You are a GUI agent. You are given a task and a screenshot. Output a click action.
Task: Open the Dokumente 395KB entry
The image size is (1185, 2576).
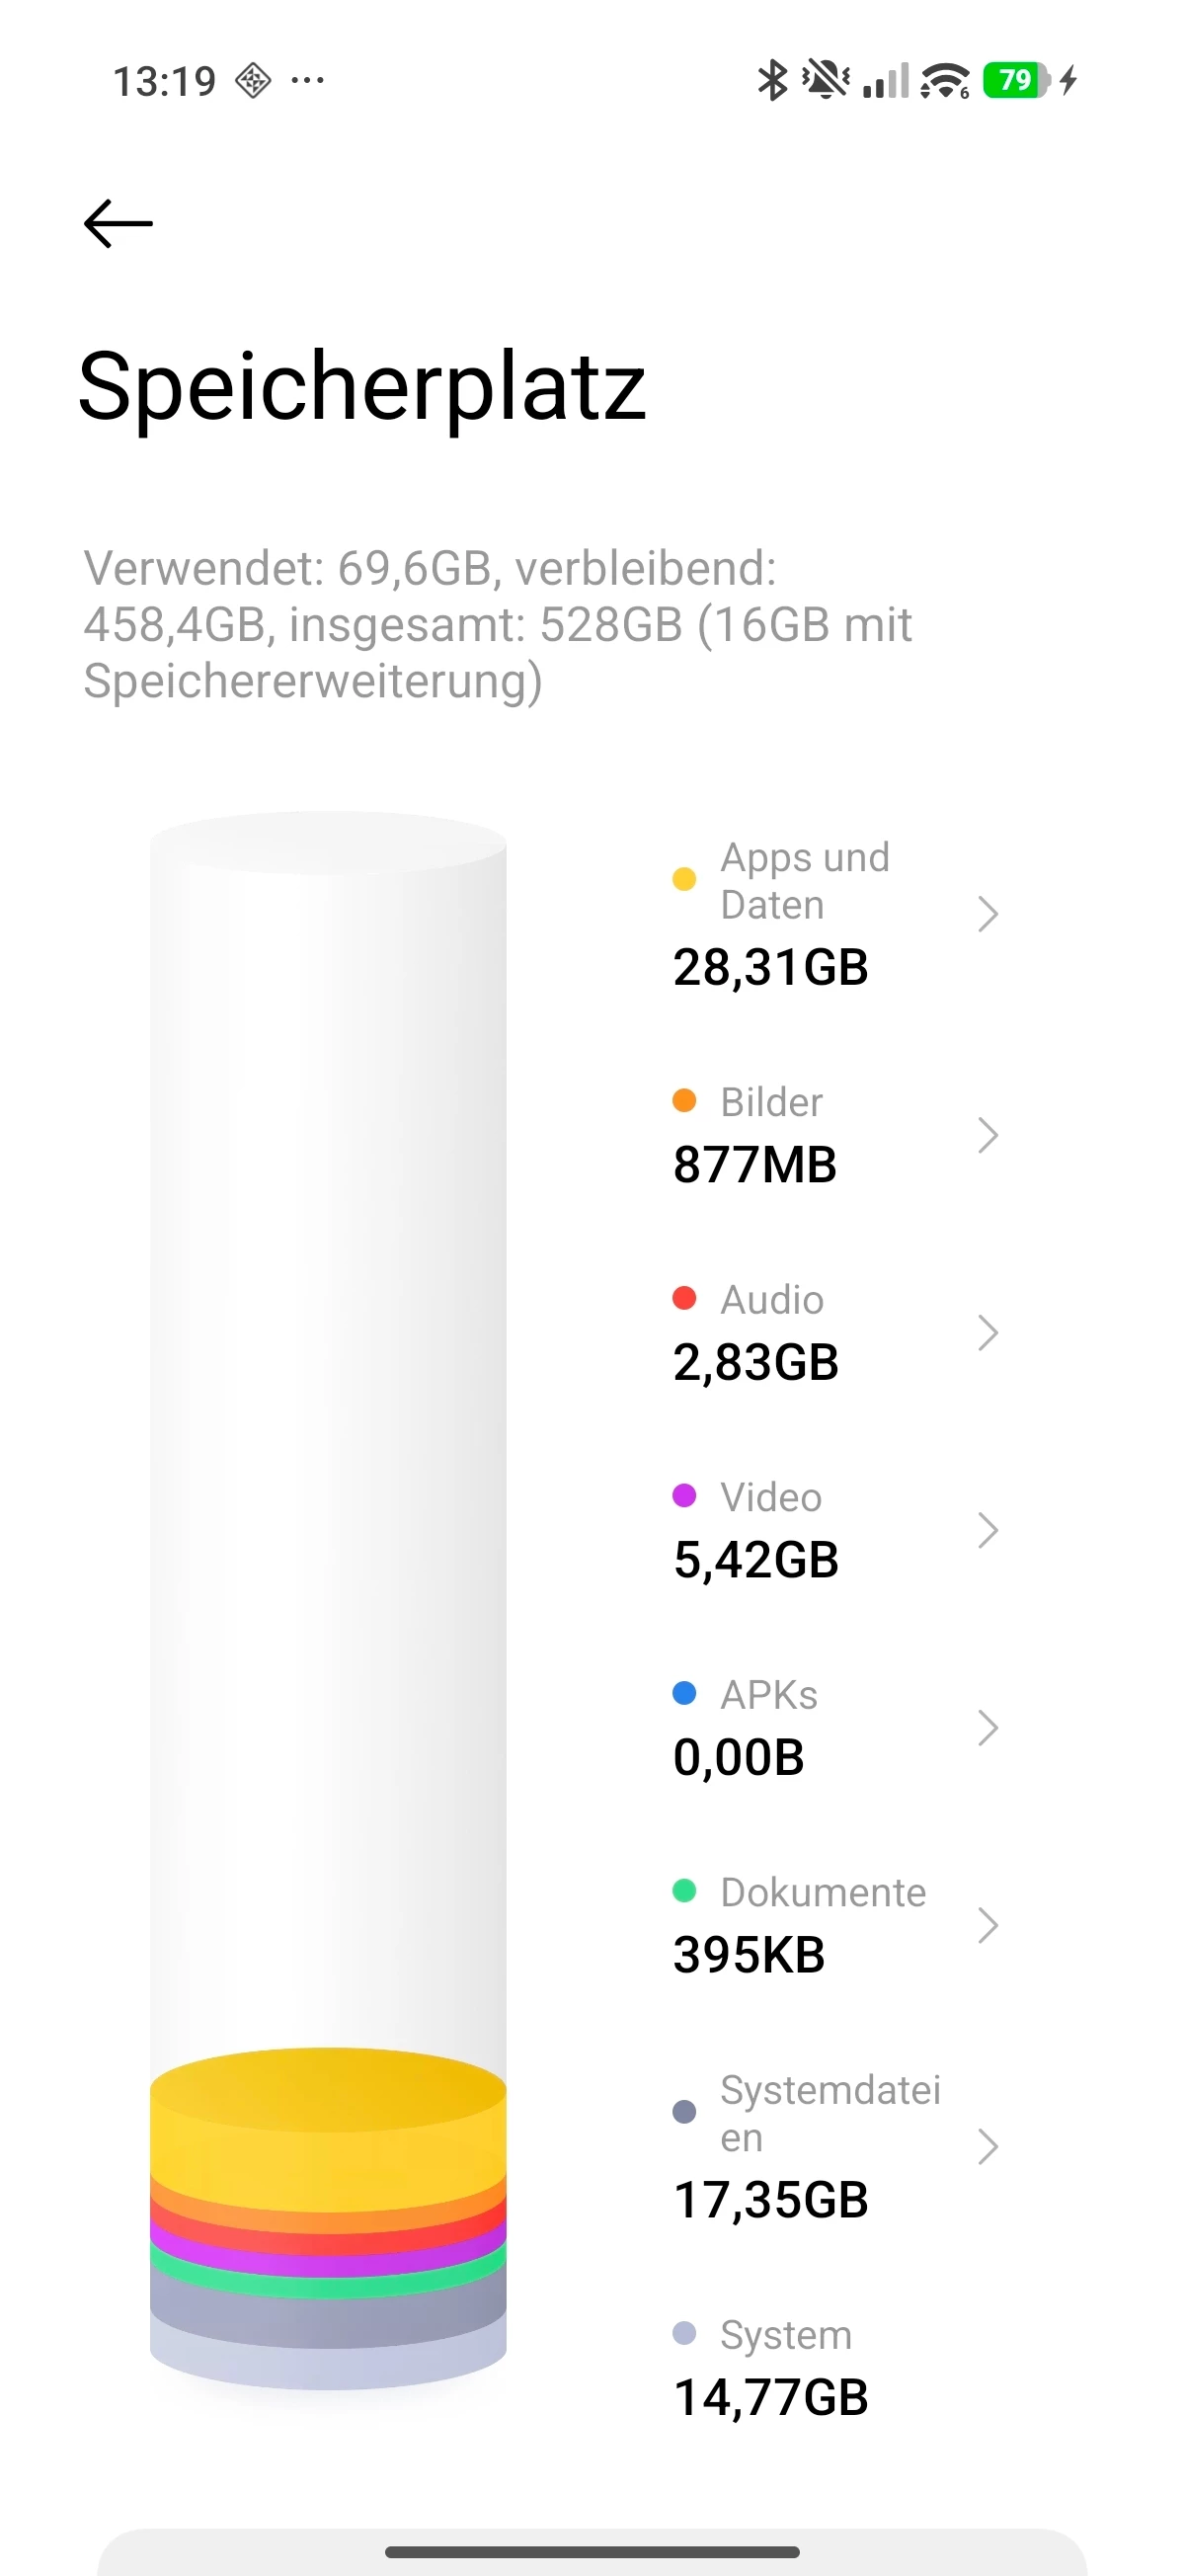tap(836, 1925)
